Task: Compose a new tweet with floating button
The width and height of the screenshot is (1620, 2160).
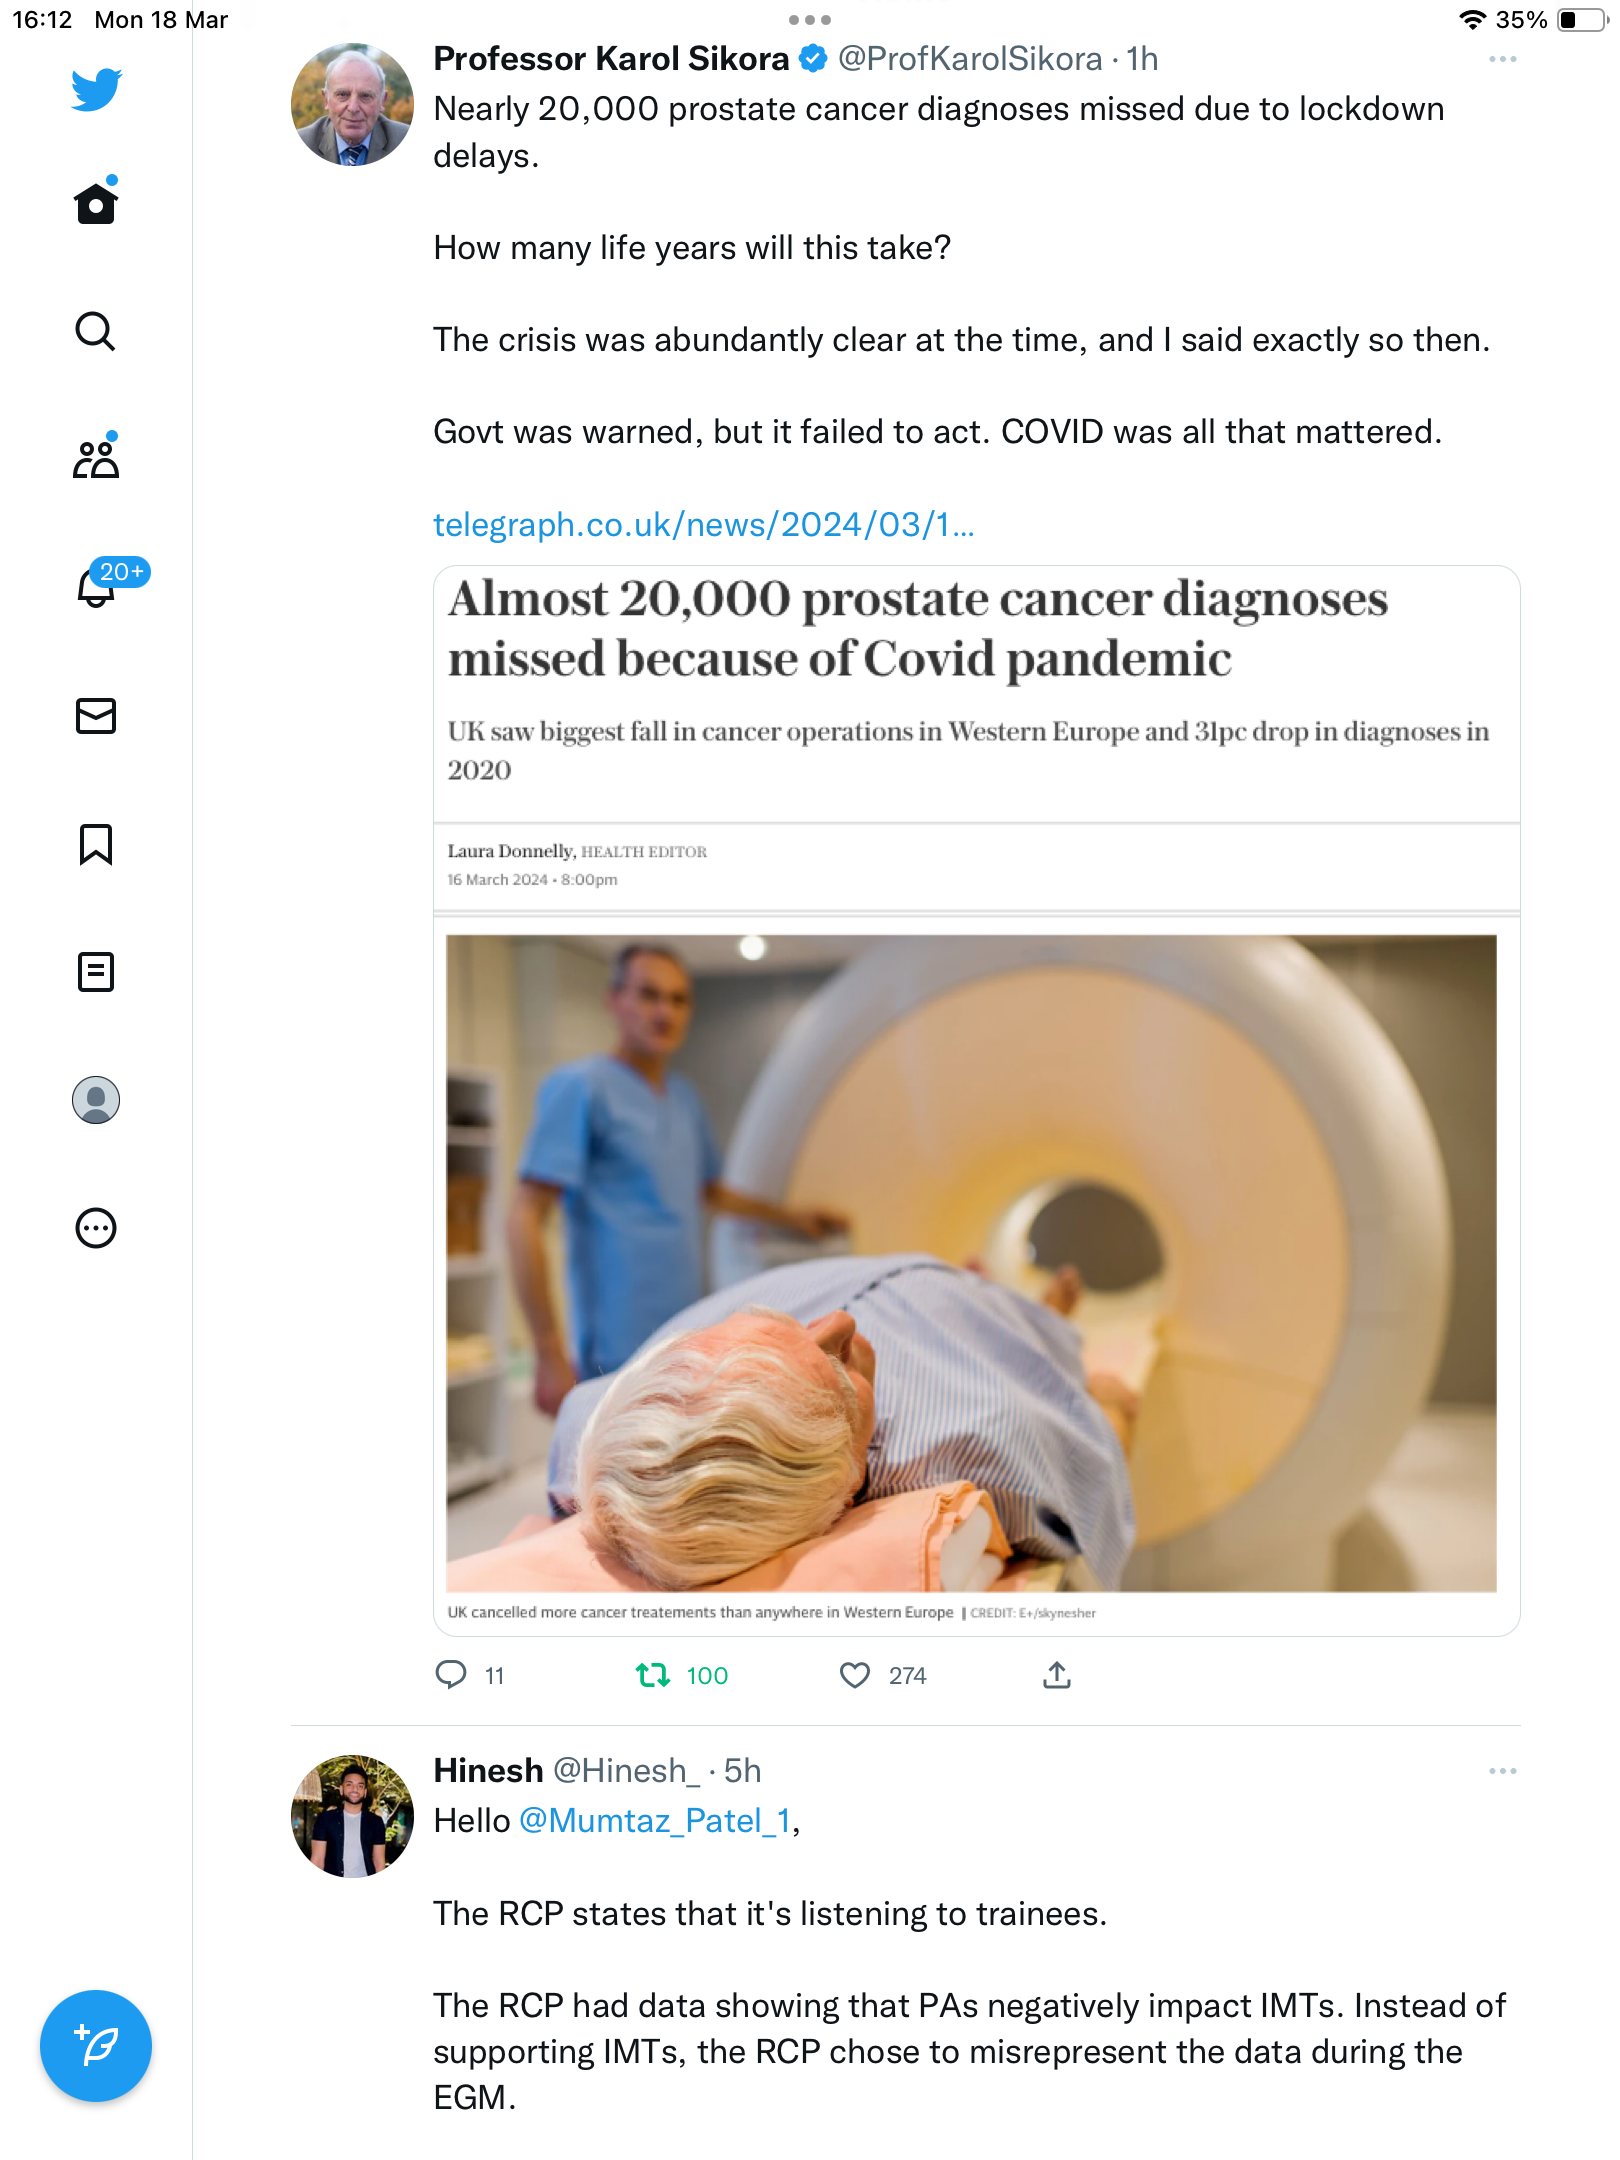Action: 96,2046
